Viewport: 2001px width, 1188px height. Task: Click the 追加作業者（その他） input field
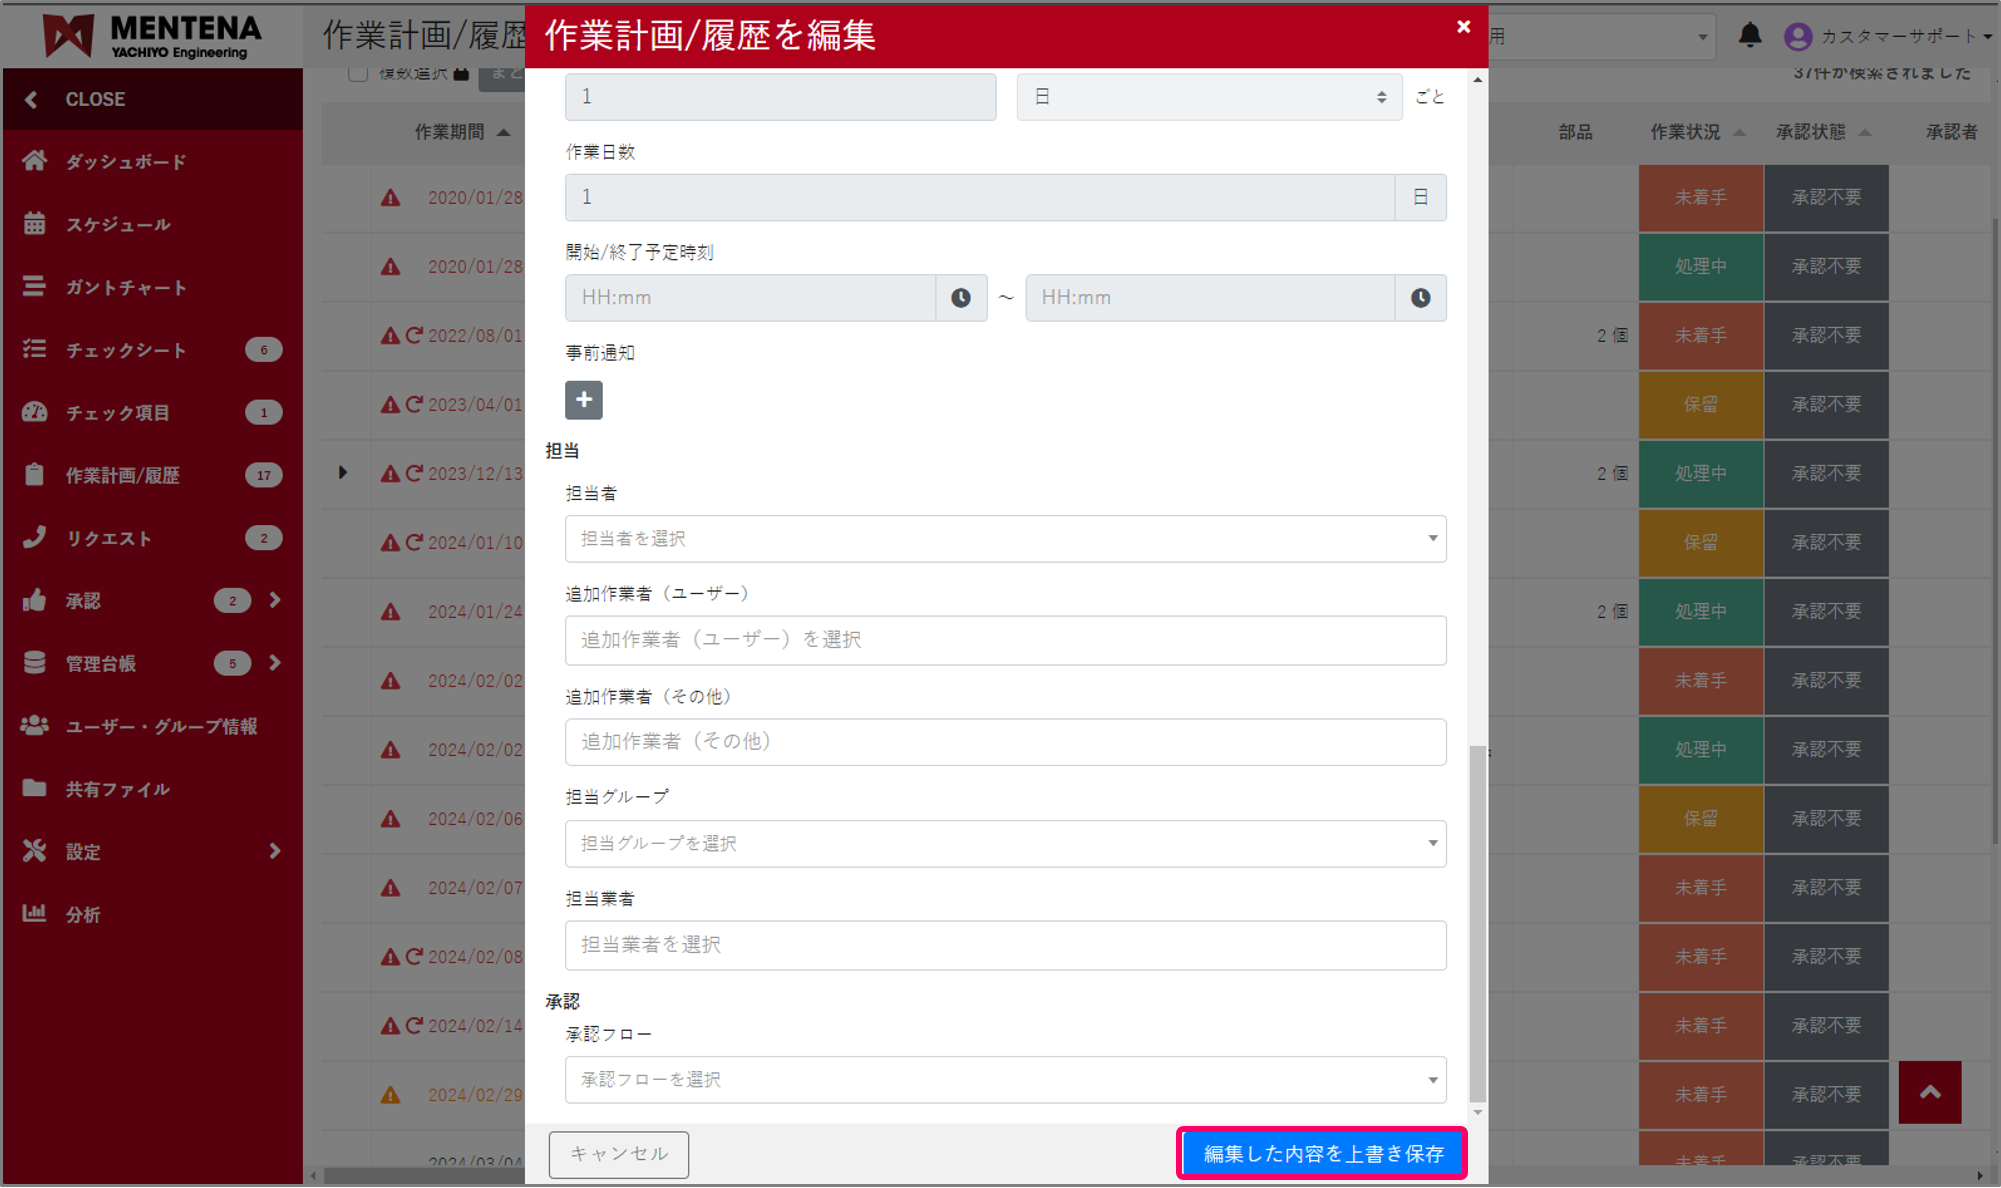[x=1005, y=742]
